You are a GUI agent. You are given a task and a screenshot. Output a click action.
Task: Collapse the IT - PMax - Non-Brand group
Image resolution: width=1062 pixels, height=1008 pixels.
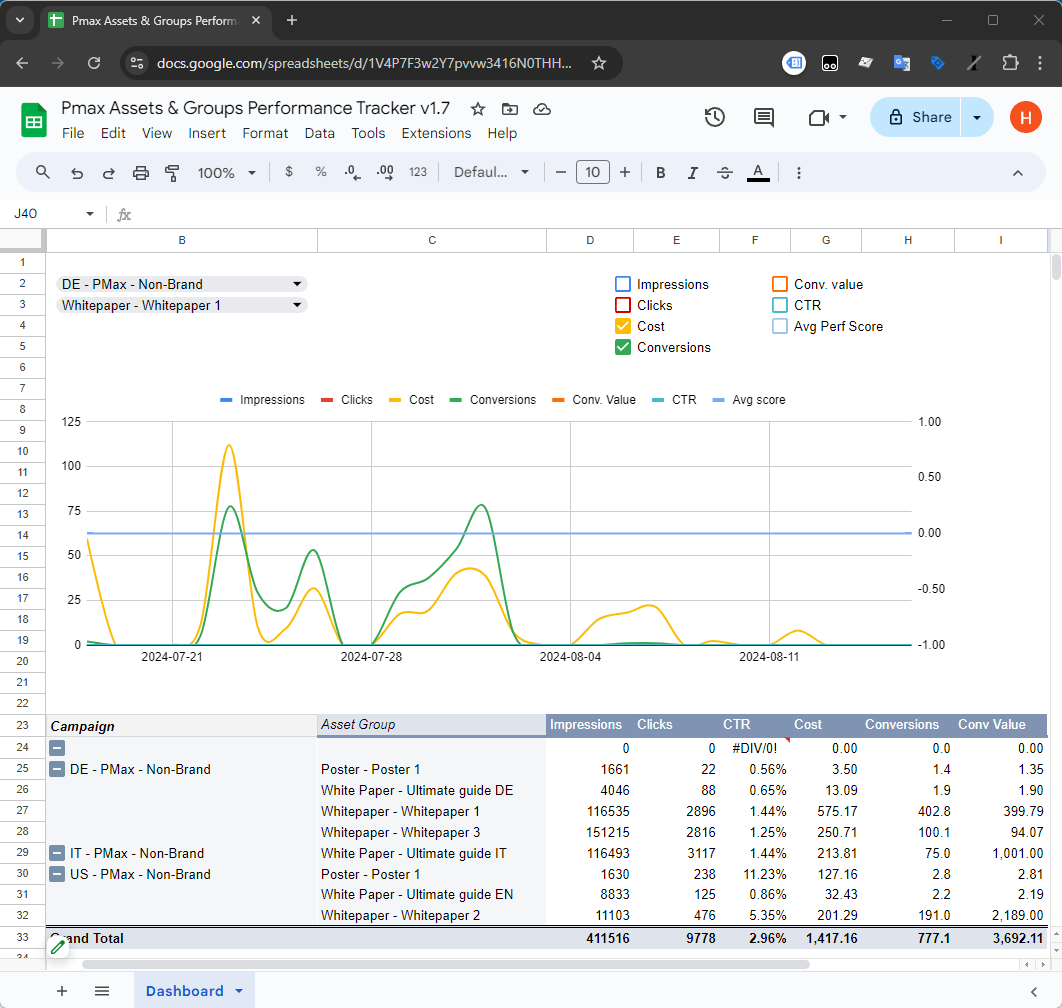[x=57, y=853]
